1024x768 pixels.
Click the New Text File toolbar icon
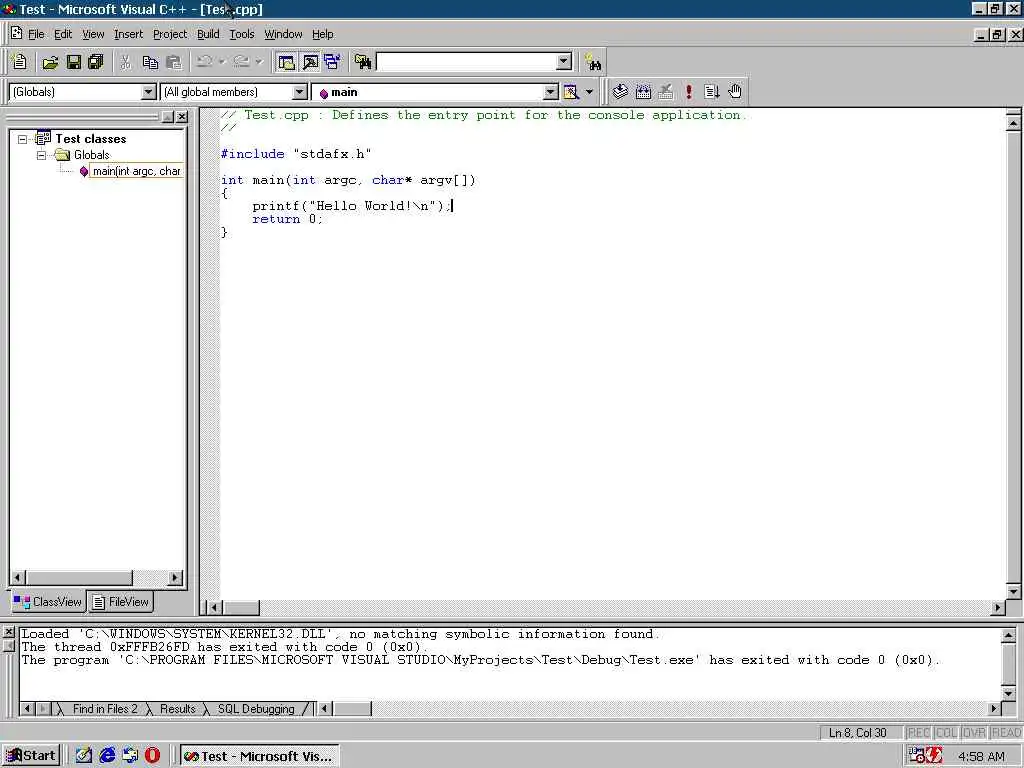tap(20, 62)
